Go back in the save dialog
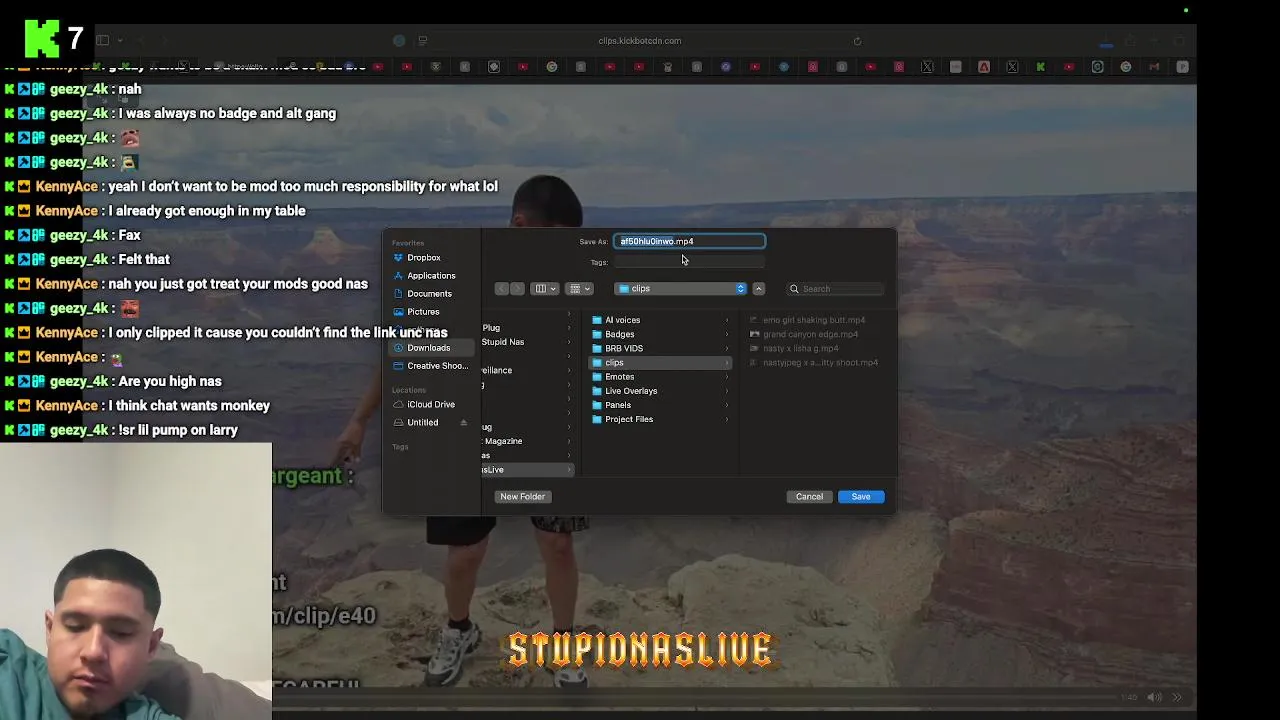This screenshot has width=1280, height=720. [502, 289]
